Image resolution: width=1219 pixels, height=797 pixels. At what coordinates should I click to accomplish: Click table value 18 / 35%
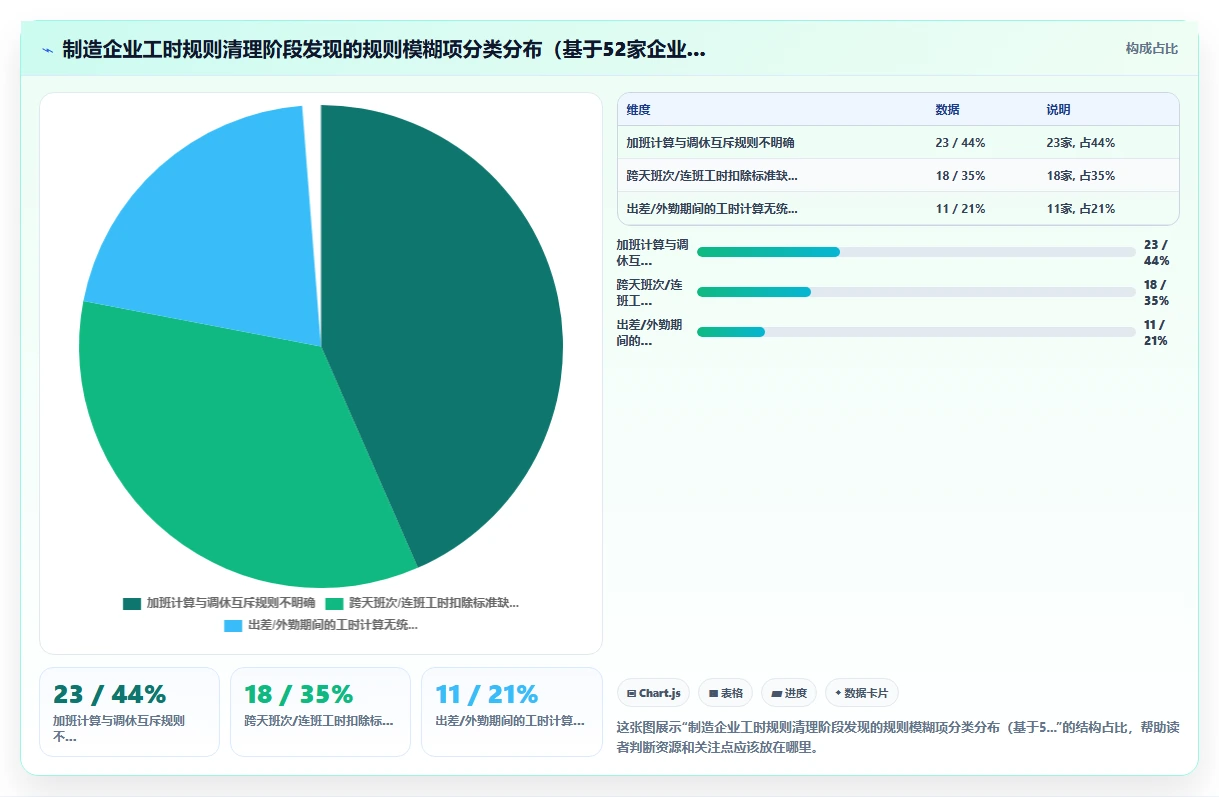point(960,176)
